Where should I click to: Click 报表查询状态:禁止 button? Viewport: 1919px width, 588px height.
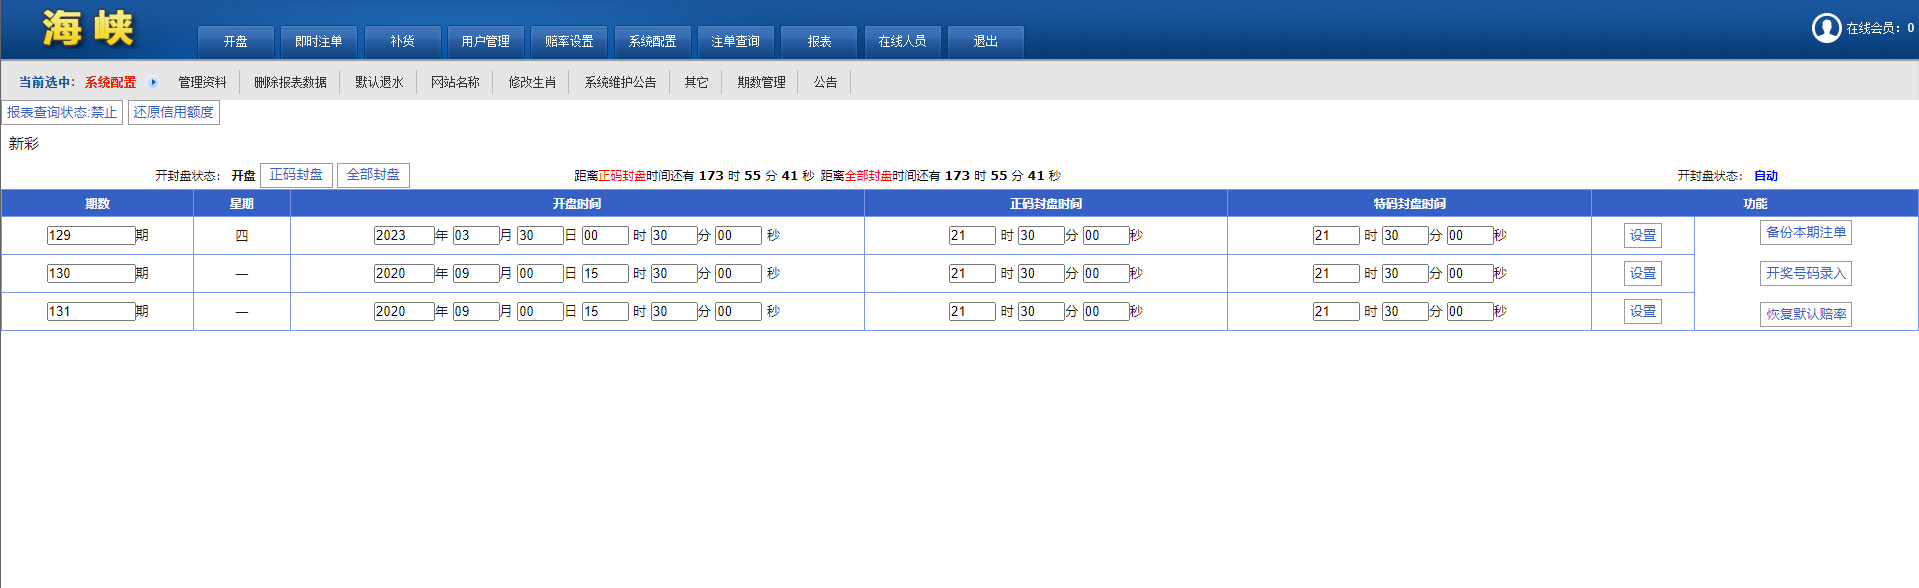tap(62, 112)
